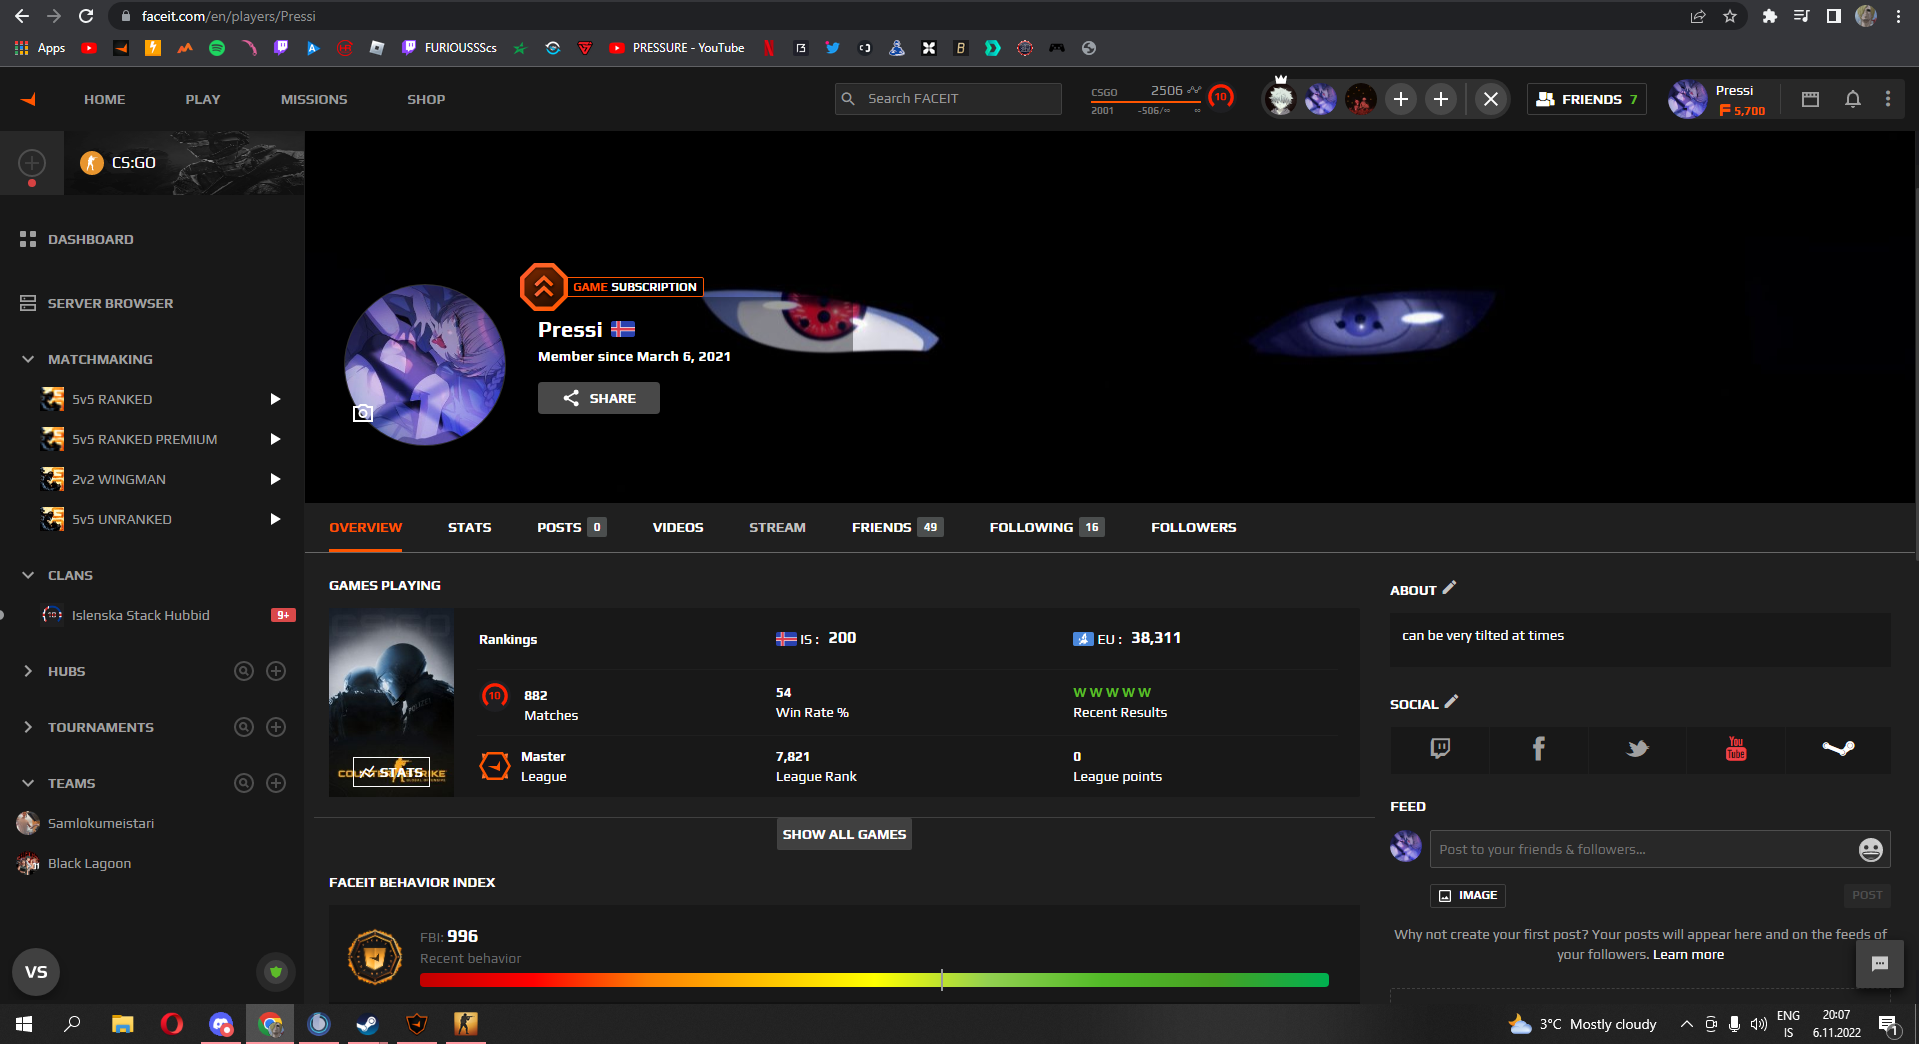Expand the 5v5 RANKED PREMIUM arrow
The height and width of the screenshot is (1044, 1919).
point(275,439)
